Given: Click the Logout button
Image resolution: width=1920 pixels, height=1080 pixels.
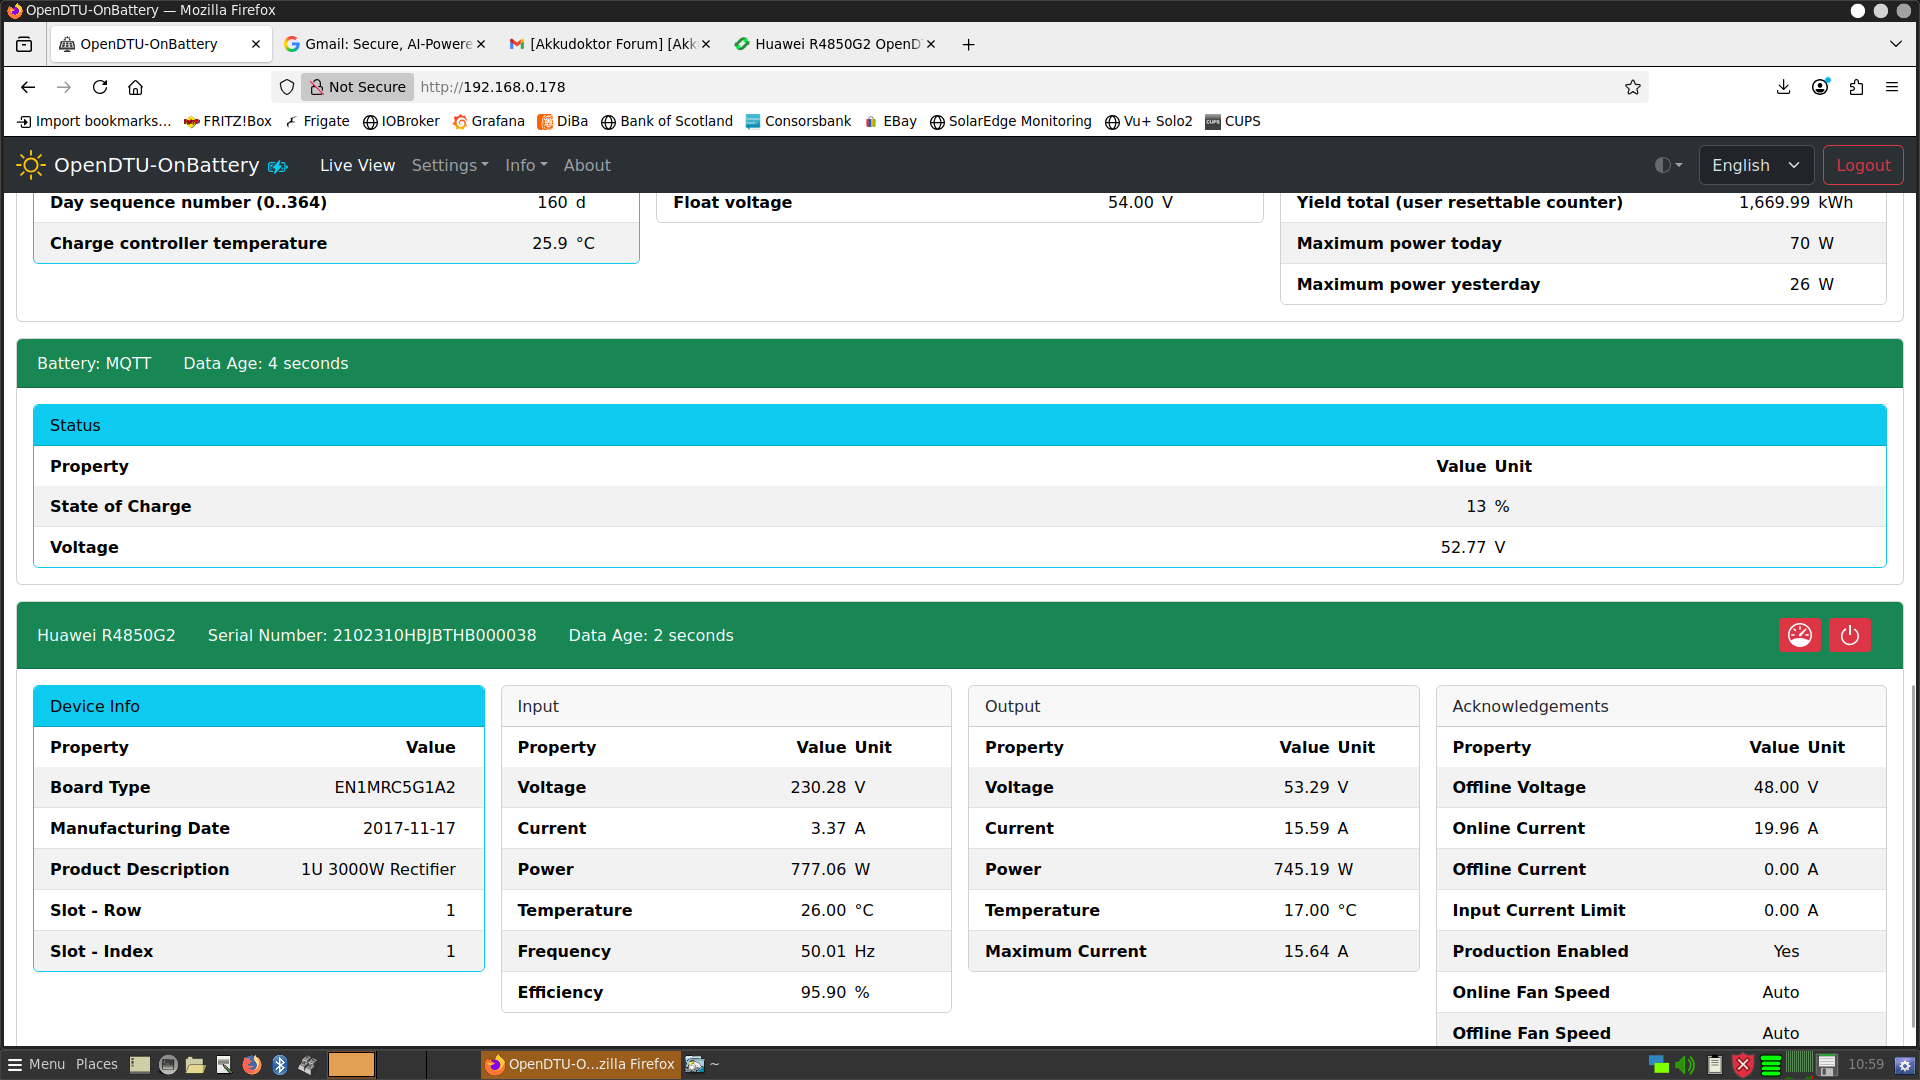Looking at the screenshot, I should coord(1862,165).
